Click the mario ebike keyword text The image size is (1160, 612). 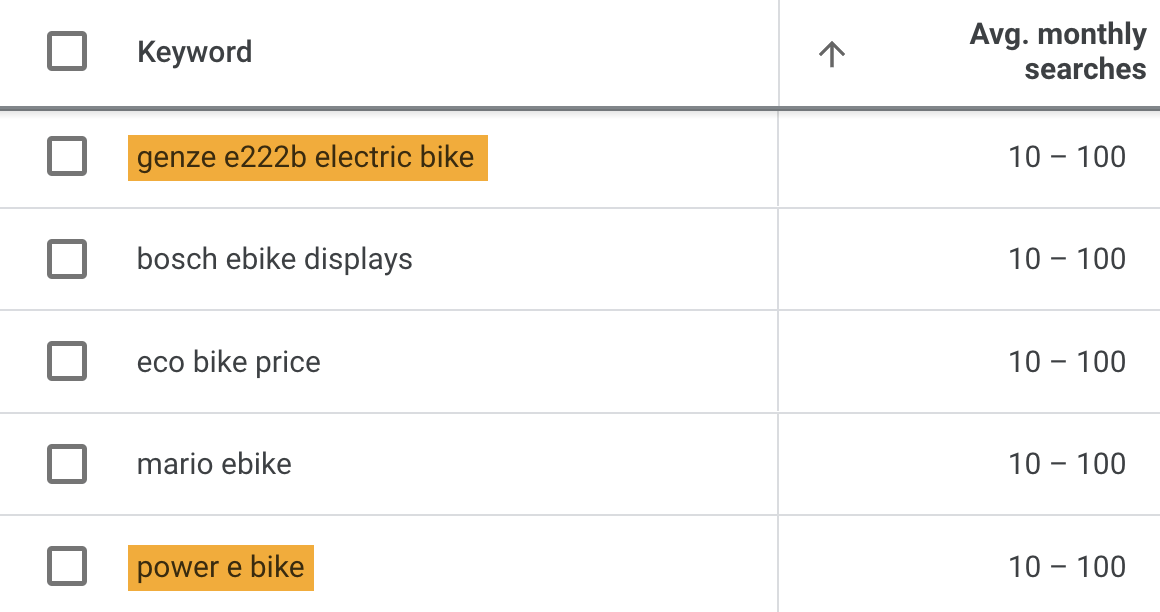(213, 464)
